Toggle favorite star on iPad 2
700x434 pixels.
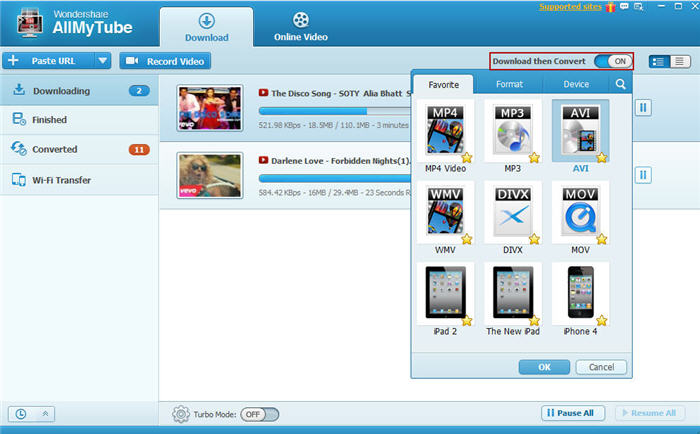click(467, 321)
